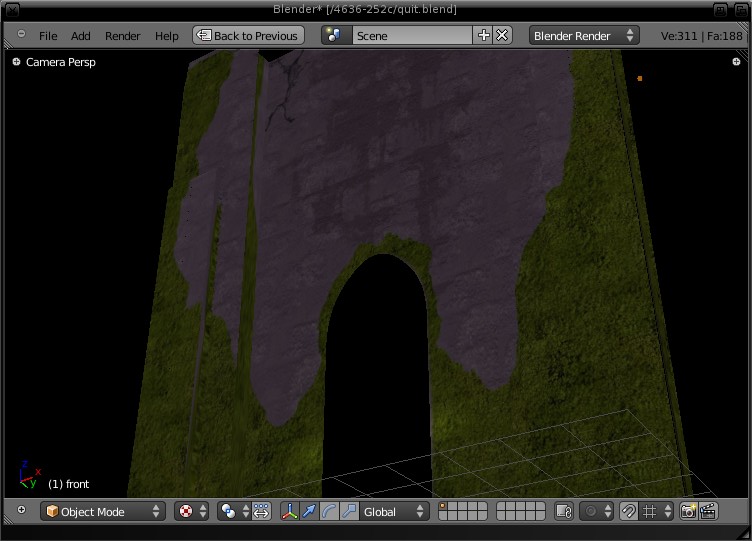Open the File menu

point(47,36)
